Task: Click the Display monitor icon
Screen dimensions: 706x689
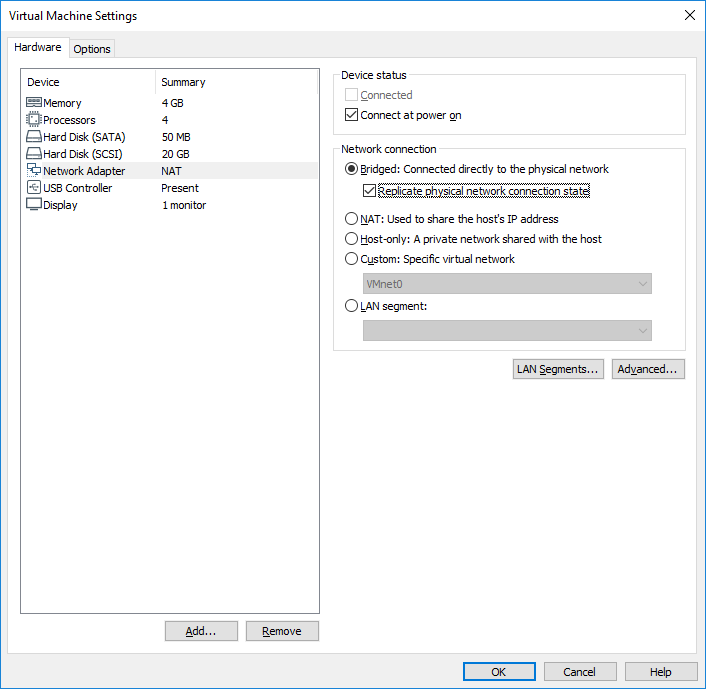Action: [x=34, y=204]
